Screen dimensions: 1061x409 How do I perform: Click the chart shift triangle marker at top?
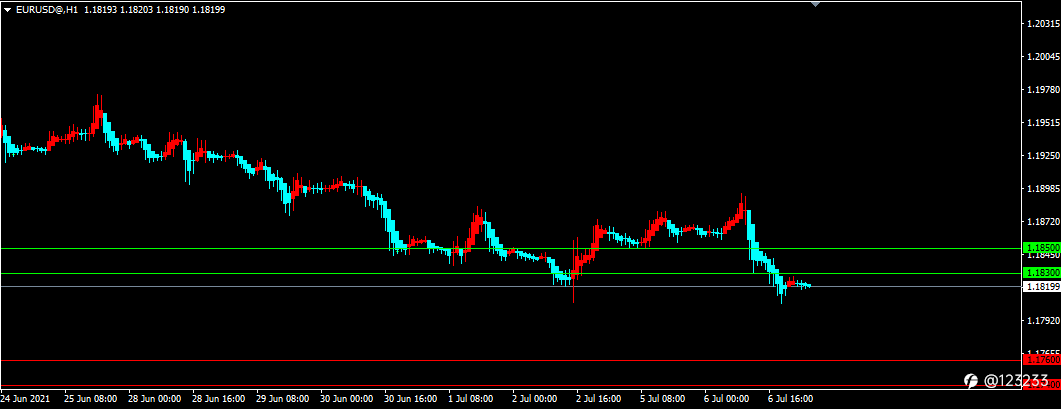pyautogui.click(x=815, y=4)
